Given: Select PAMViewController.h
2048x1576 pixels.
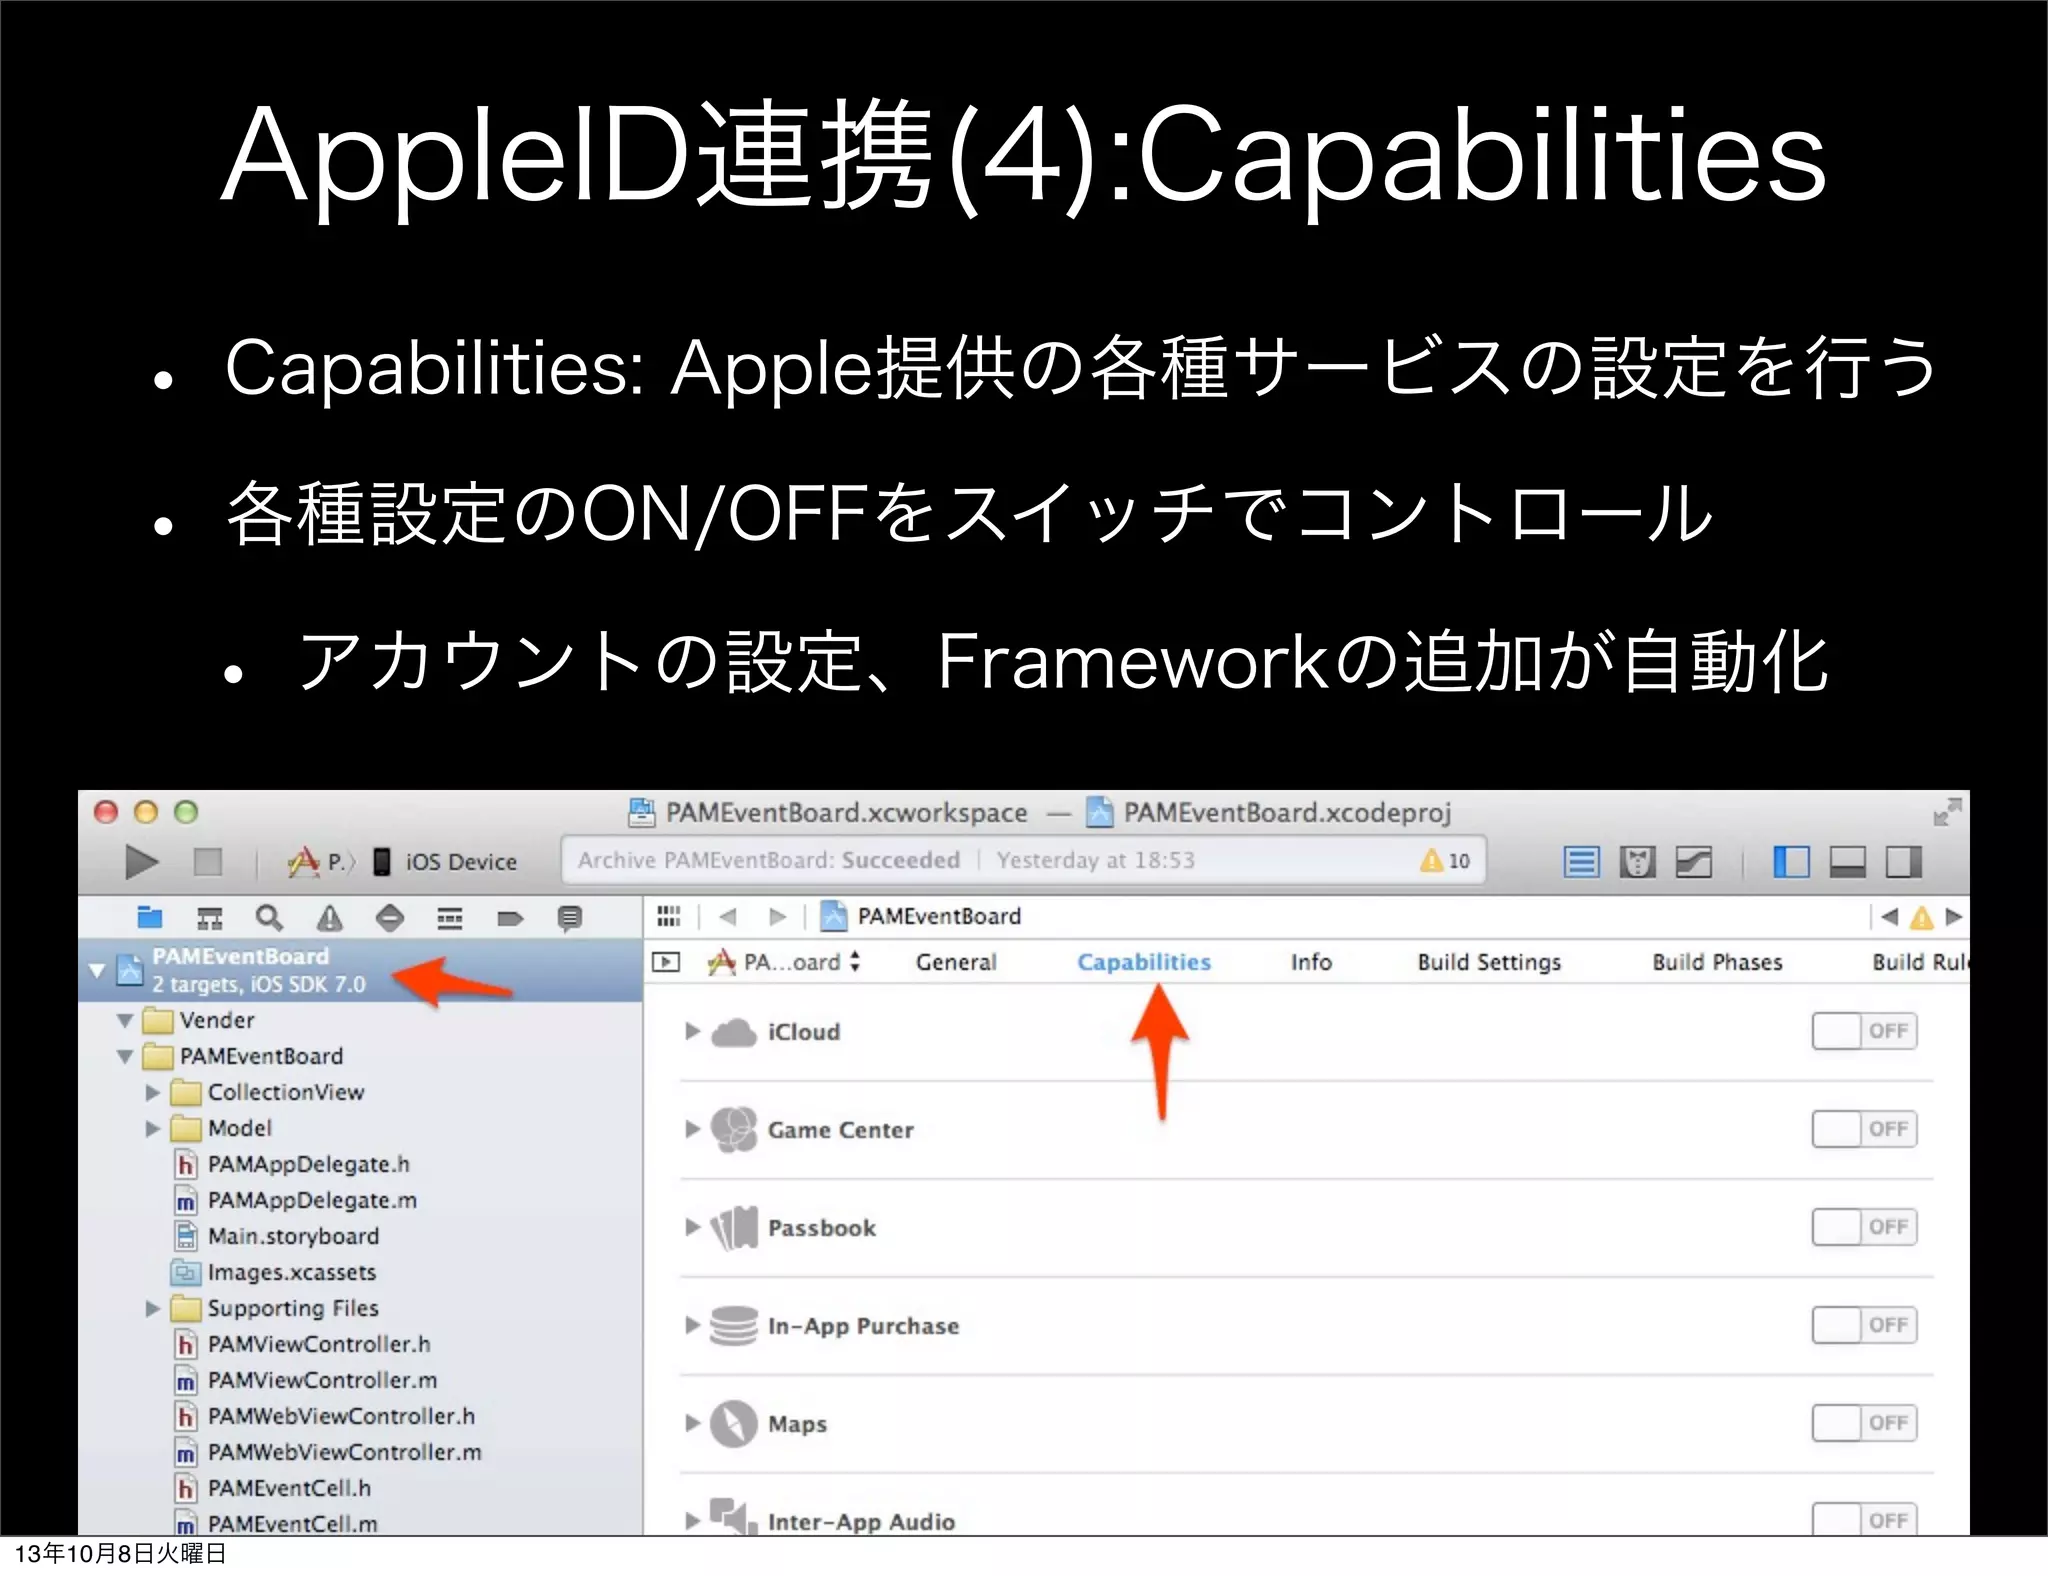Looking at the screenshot, I should [x=303, y=1344].
